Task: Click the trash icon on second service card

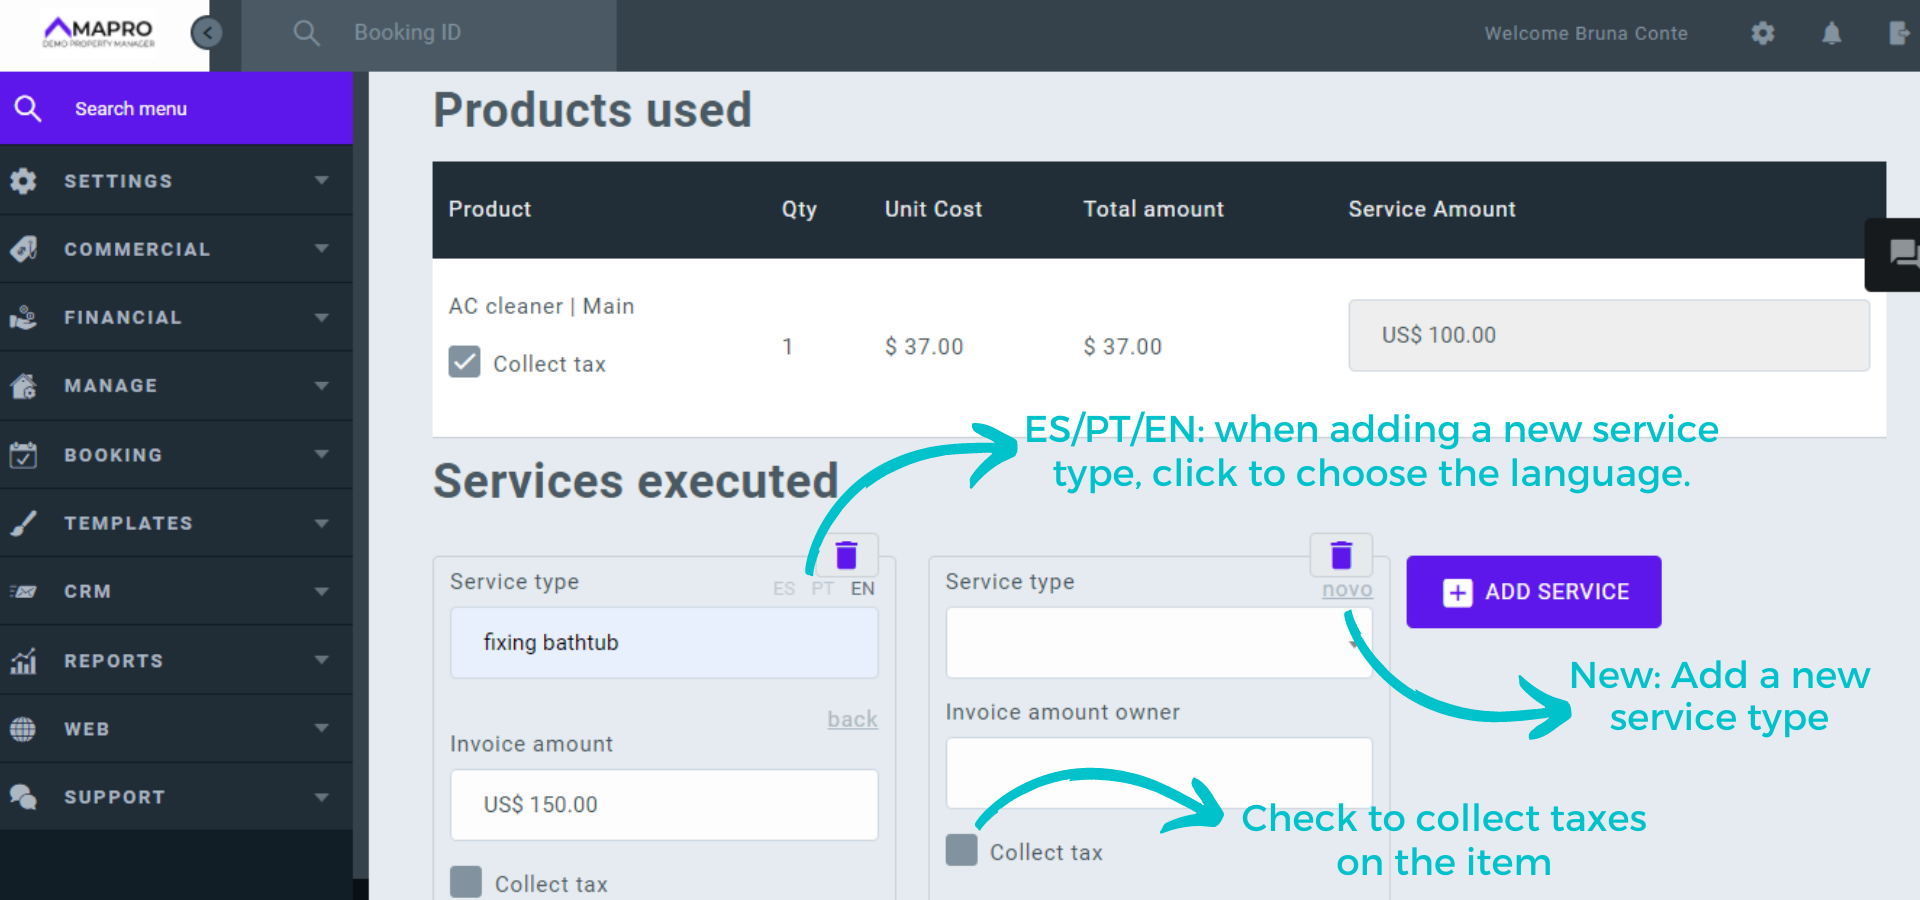Action: pos(1341,555)
